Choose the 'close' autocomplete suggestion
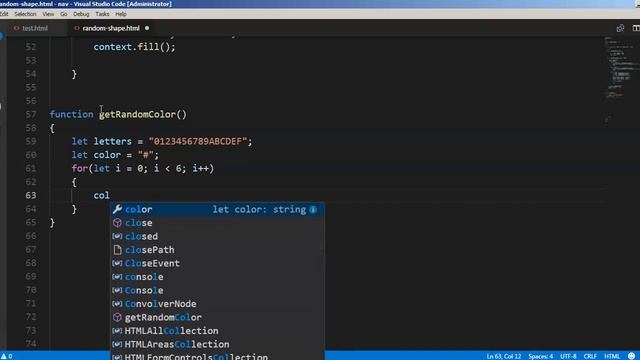The image size is (640, 360). point(218,223)
